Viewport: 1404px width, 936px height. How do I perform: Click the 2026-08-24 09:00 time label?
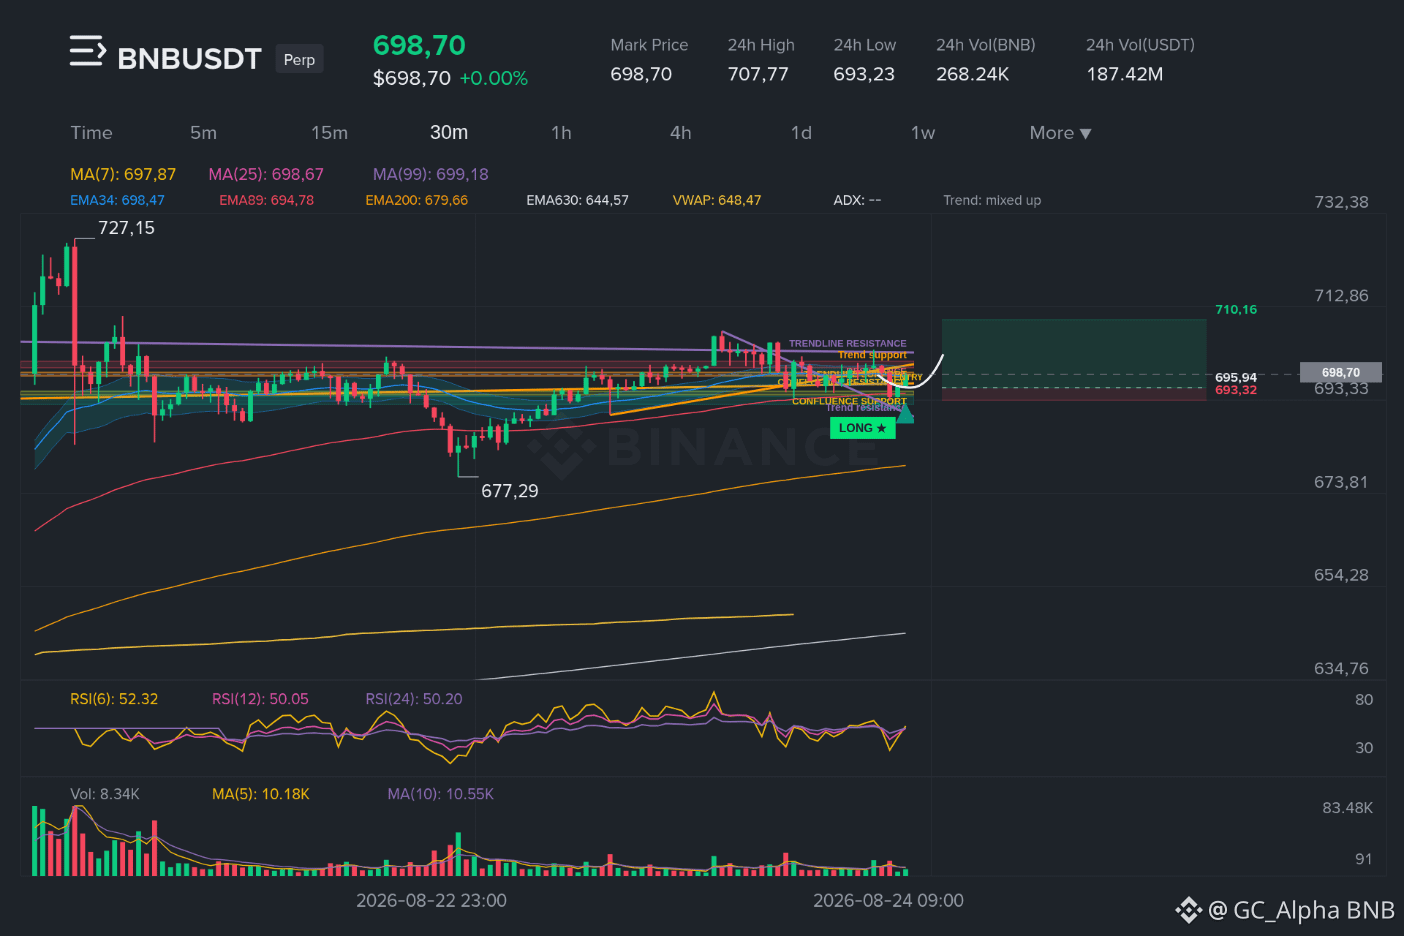888,901
